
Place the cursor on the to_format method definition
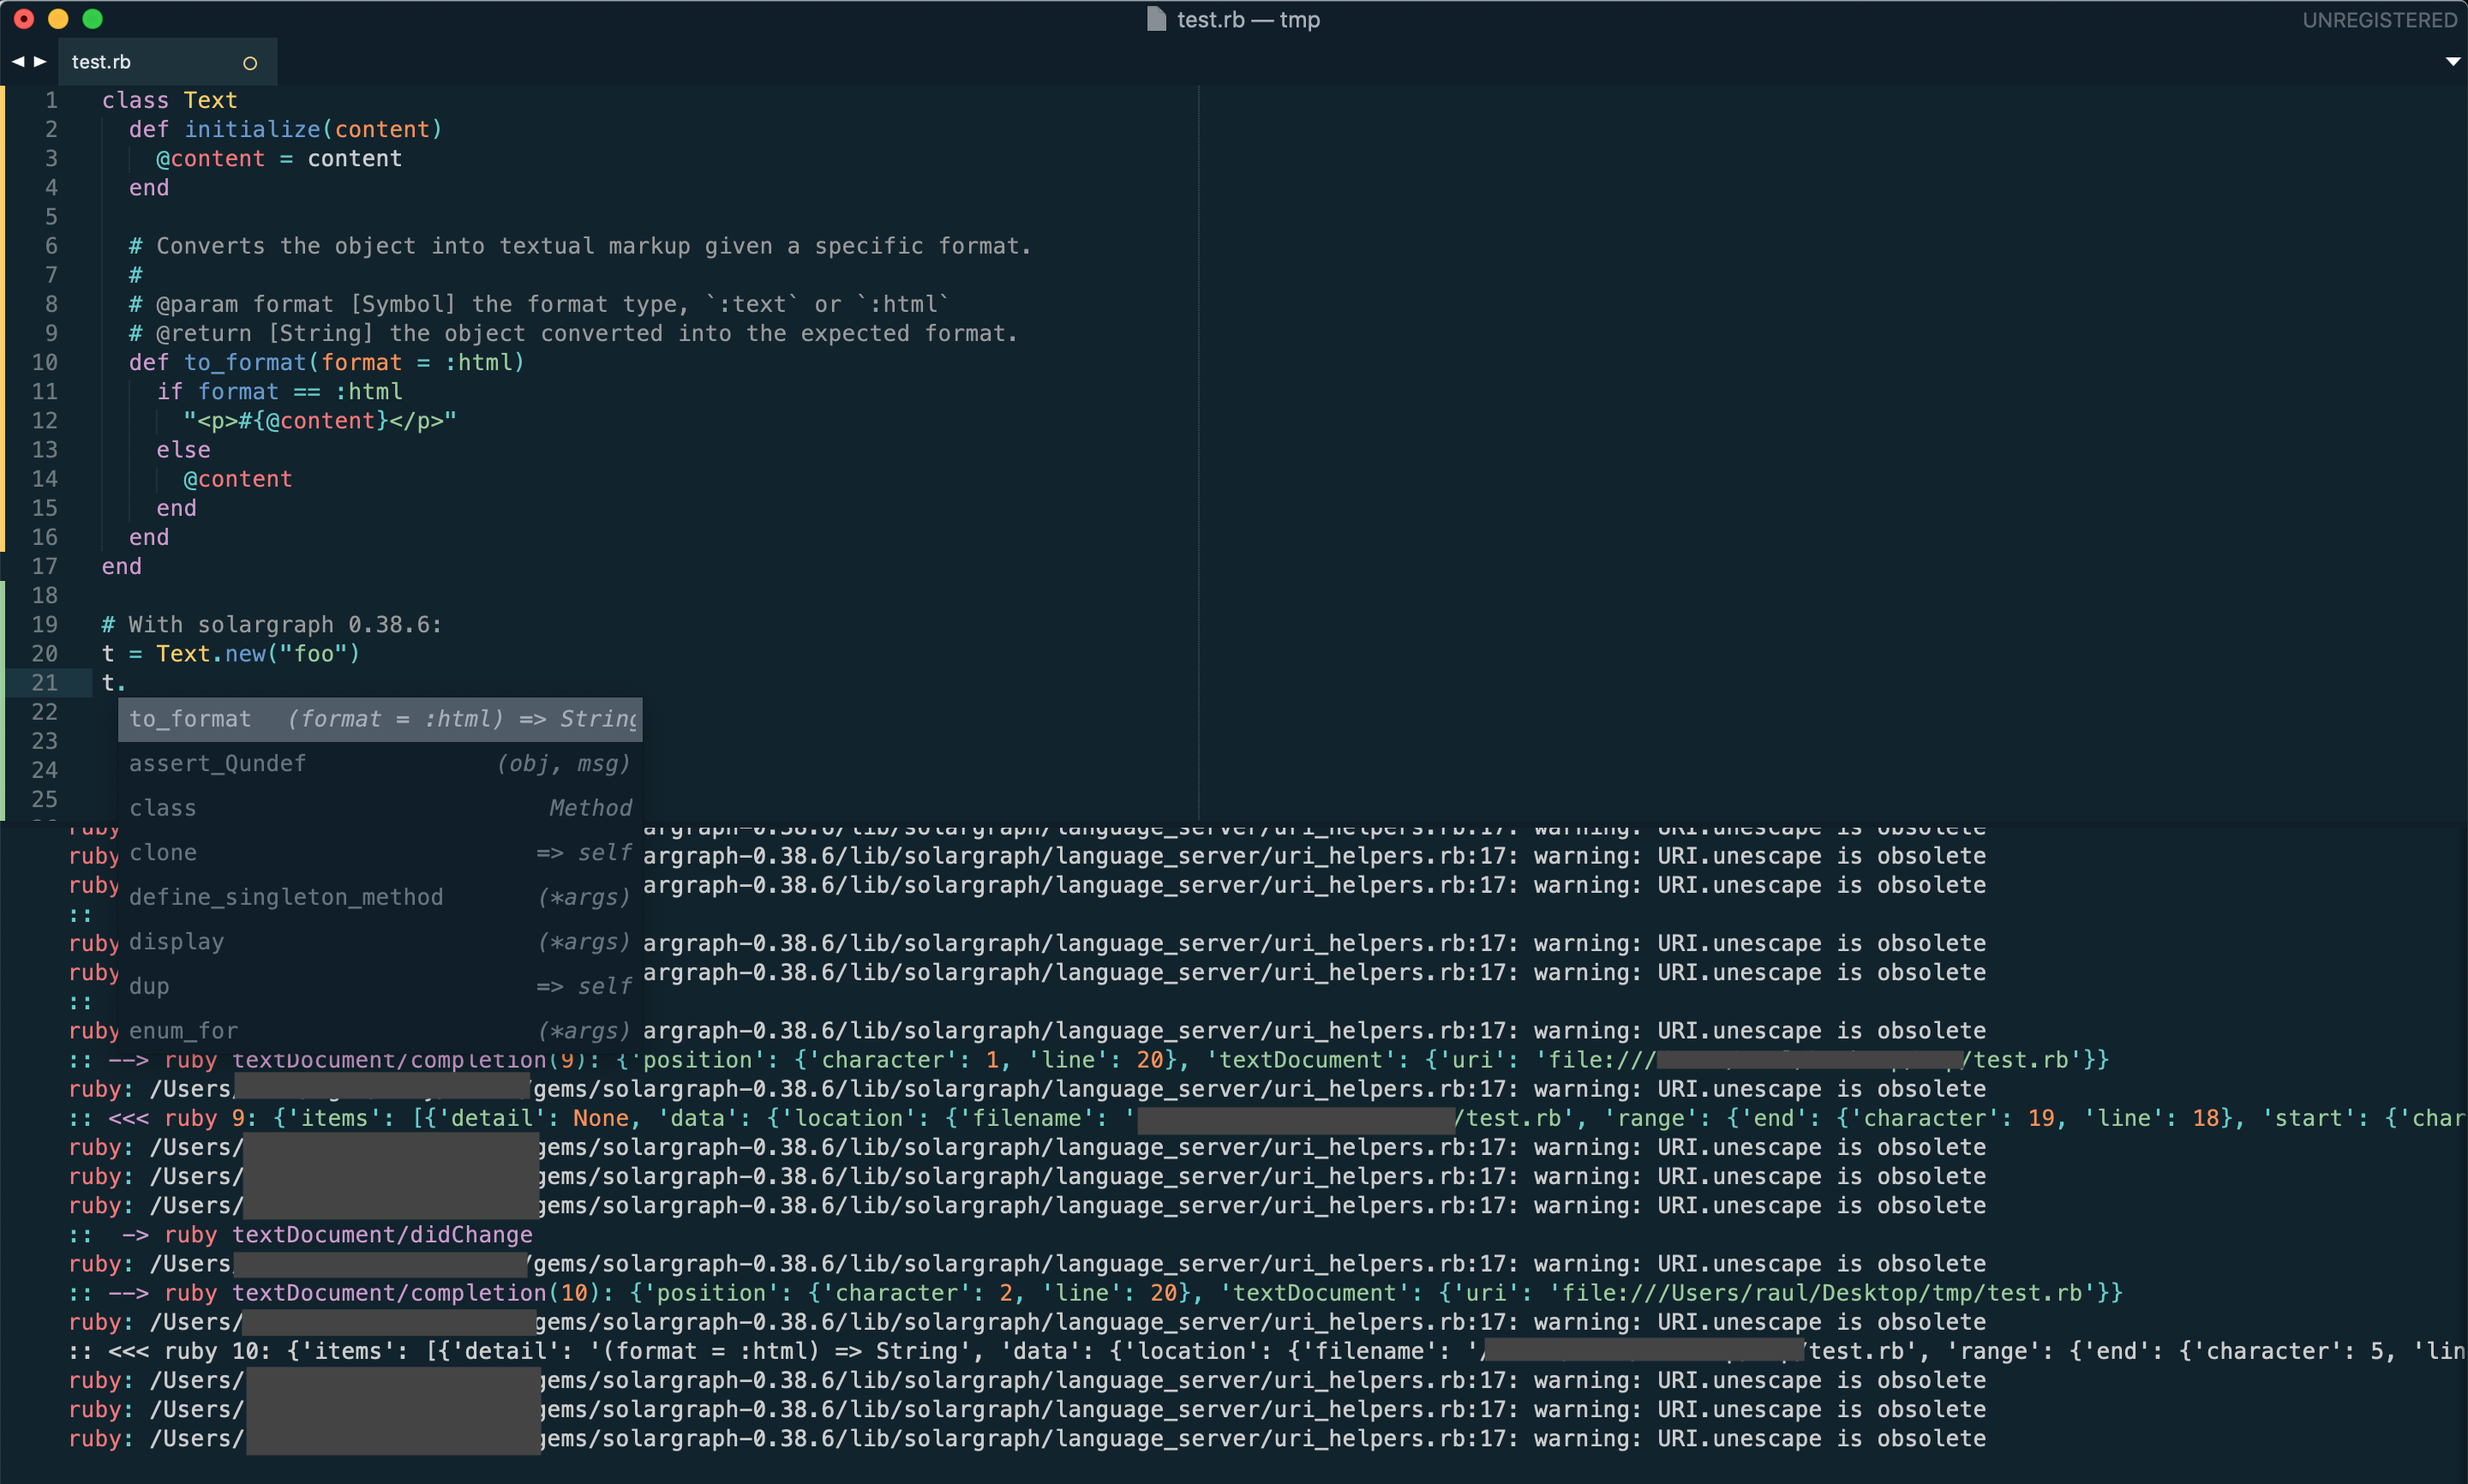coord(245,362)
